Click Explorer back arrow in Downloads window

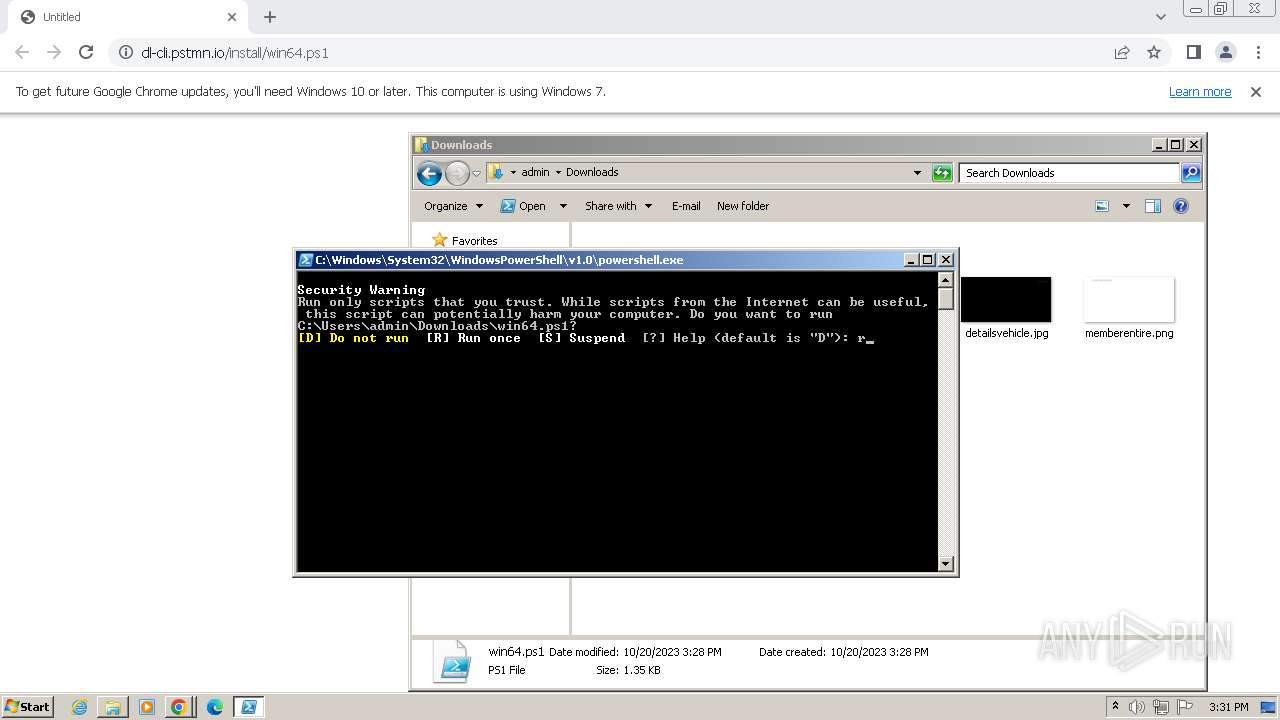429,173
